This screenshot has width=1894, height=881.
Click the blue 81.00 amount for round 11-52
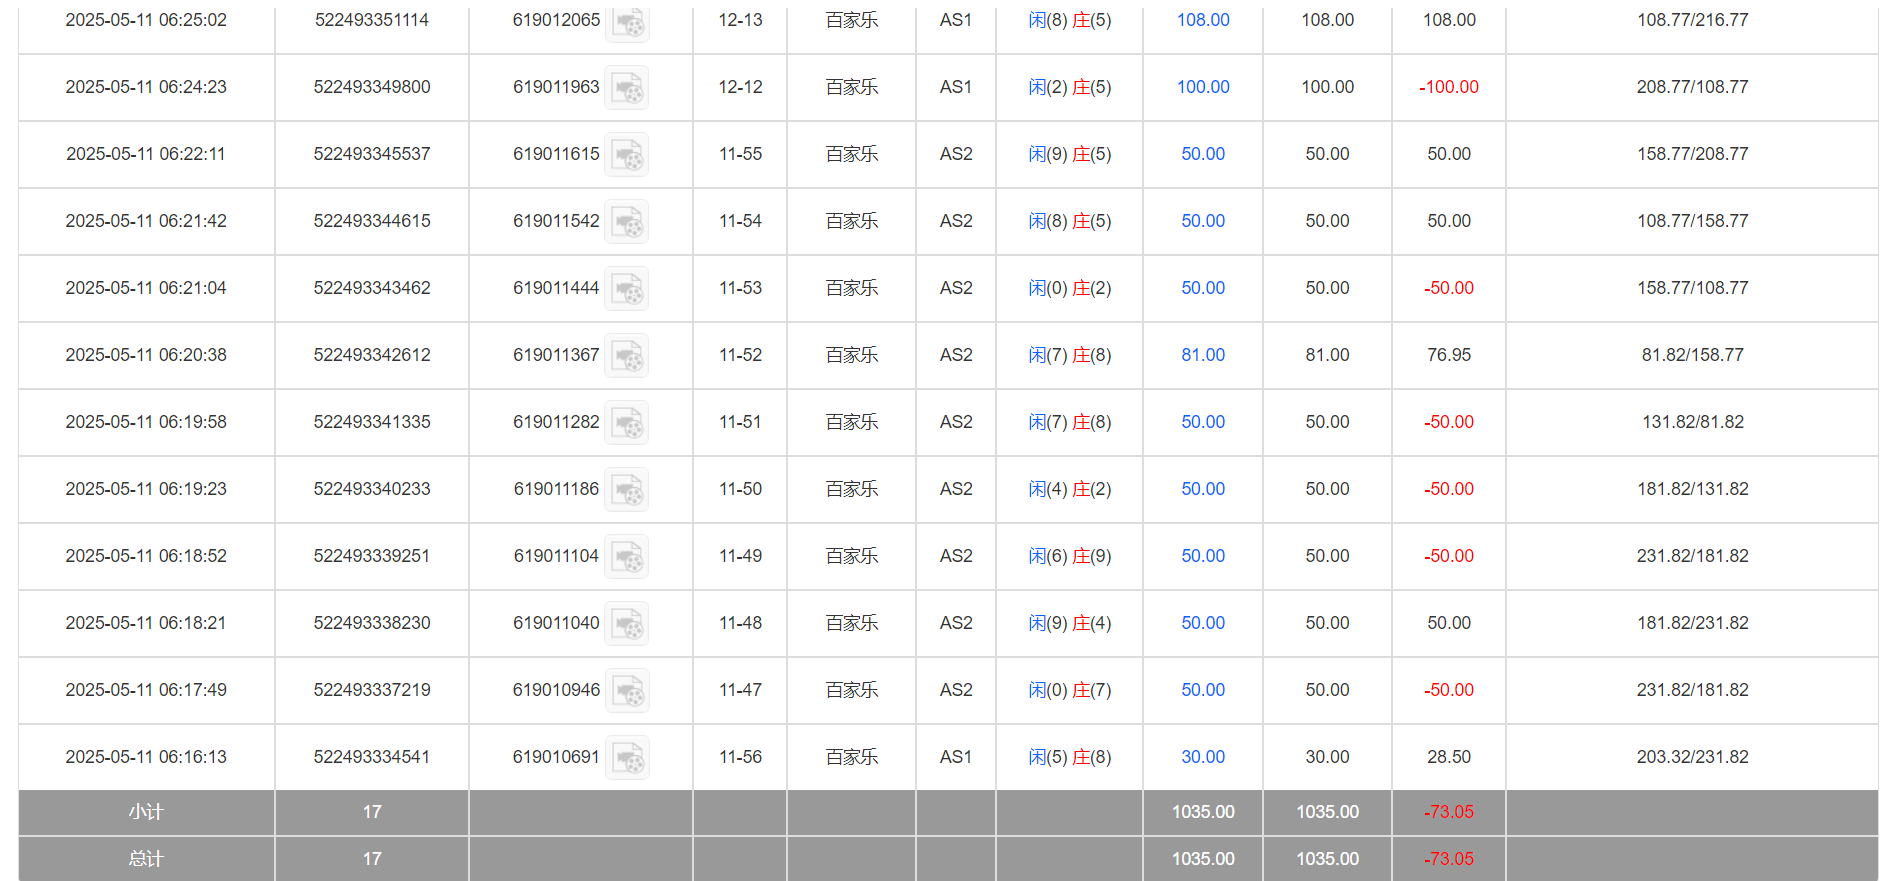1202,355
